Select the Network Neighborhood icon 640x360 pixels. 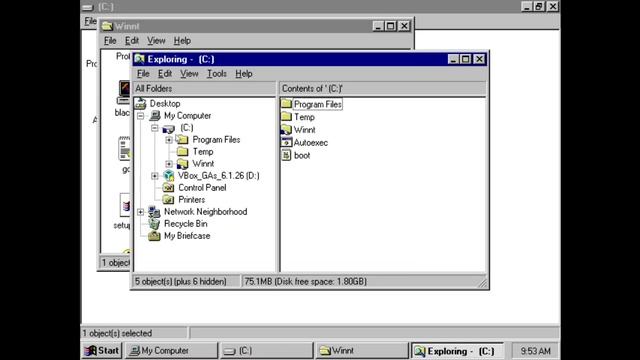pos(154,212)
